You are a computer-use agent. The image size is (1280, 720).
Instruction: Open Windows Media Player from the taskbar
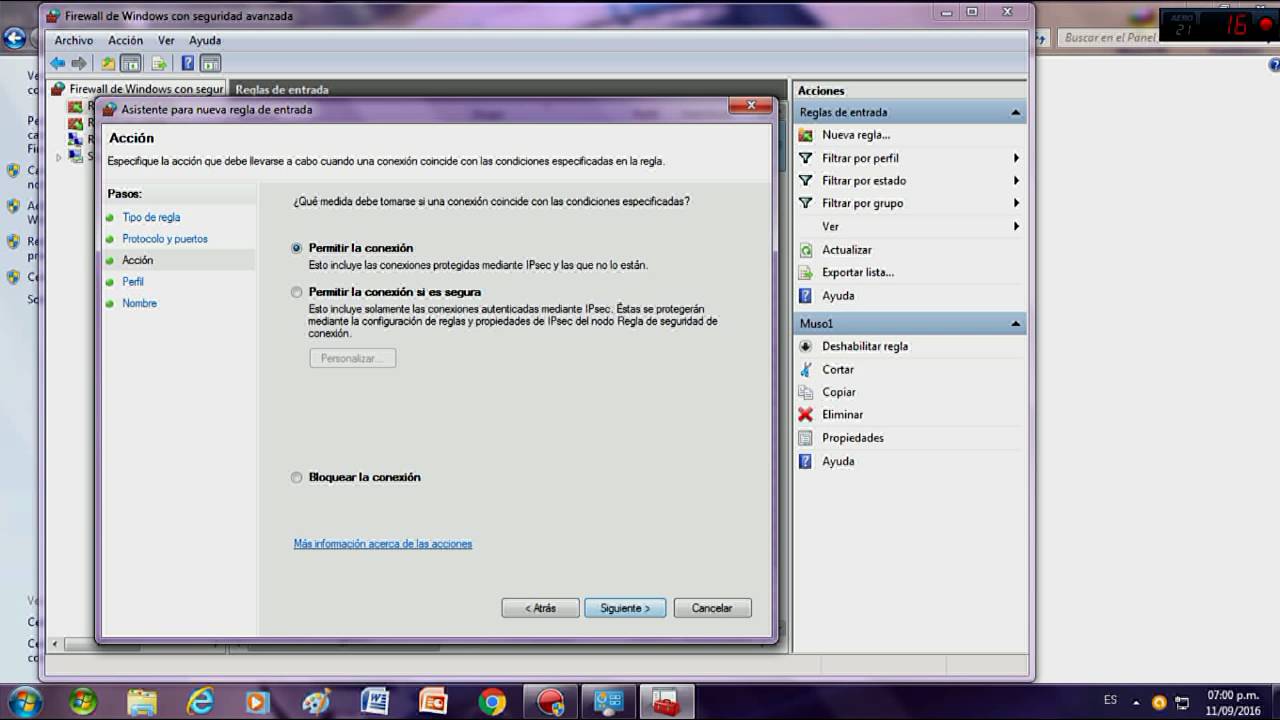point(258,702)
